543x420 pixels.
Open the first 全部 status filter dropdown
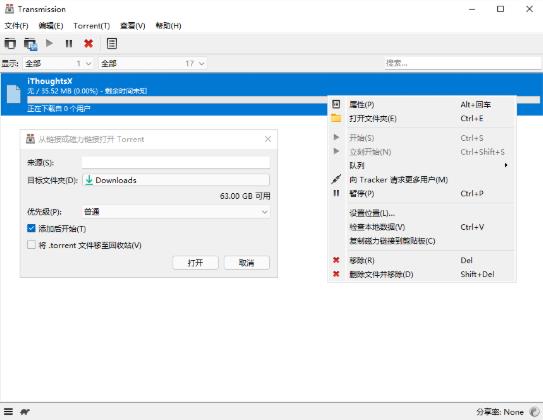tap(58, 63)
